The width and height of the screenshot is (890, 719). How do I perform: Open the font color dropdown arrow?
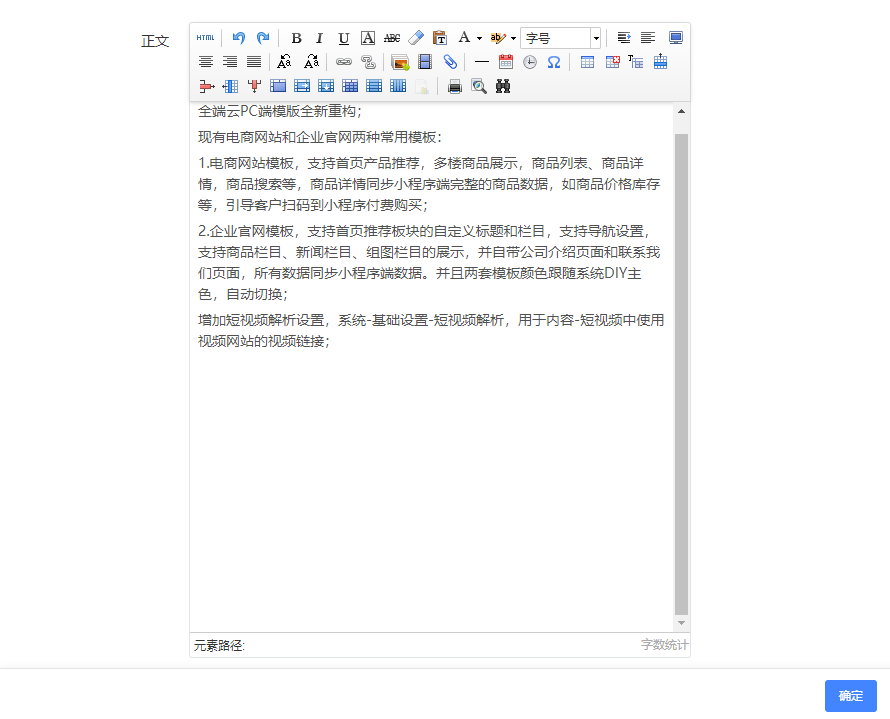479,38
